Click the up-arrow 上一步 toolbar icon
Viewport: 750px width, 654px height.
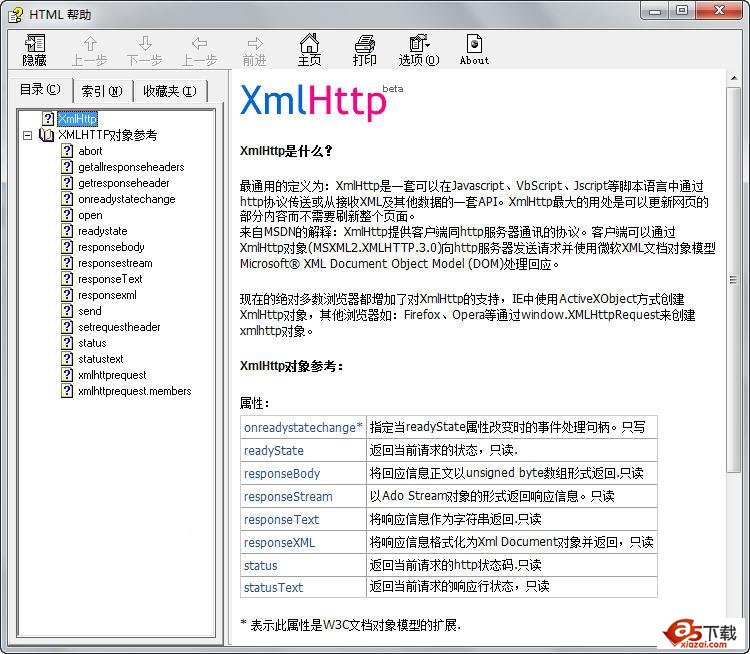[89, 50]
